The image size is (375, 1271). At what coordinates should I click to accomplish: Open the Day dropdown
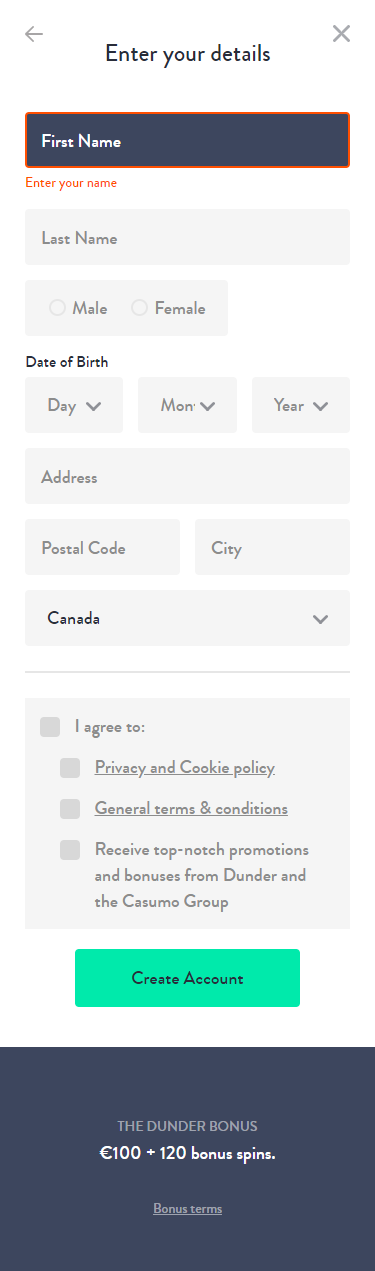(74, 405)
